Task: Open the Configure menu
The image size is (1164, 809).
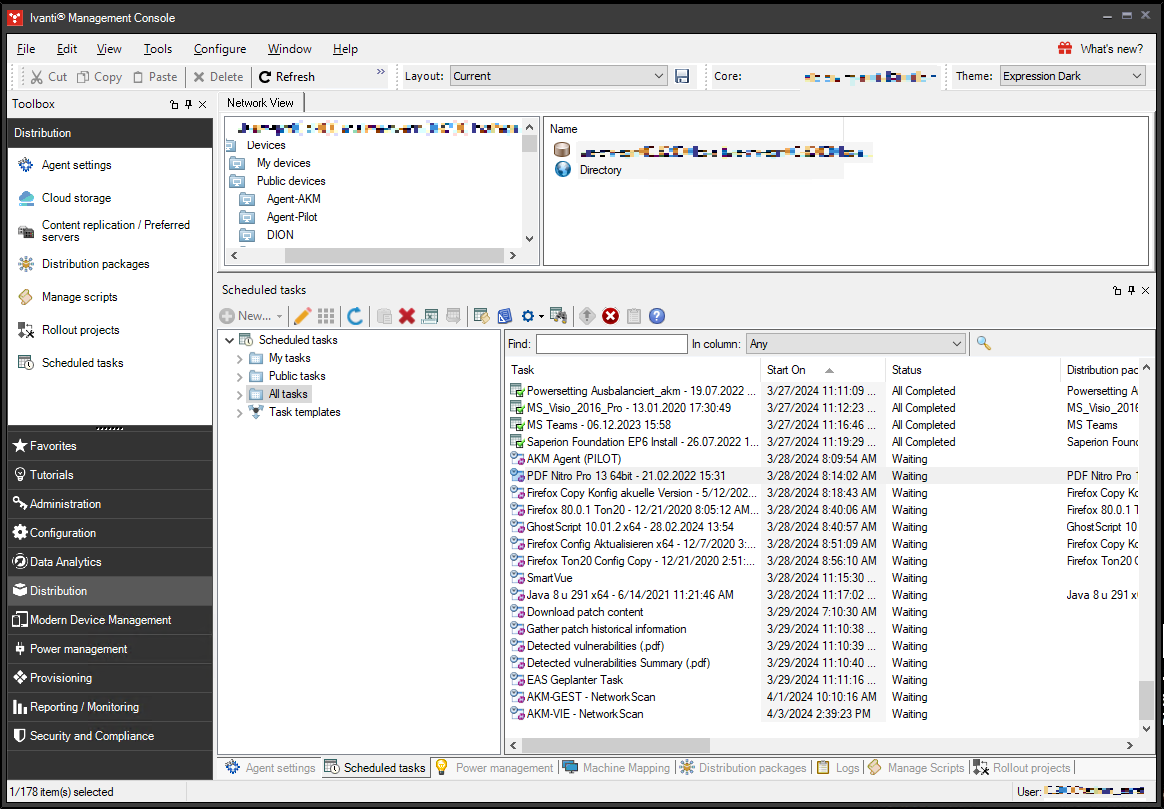Action: (220, 49)
